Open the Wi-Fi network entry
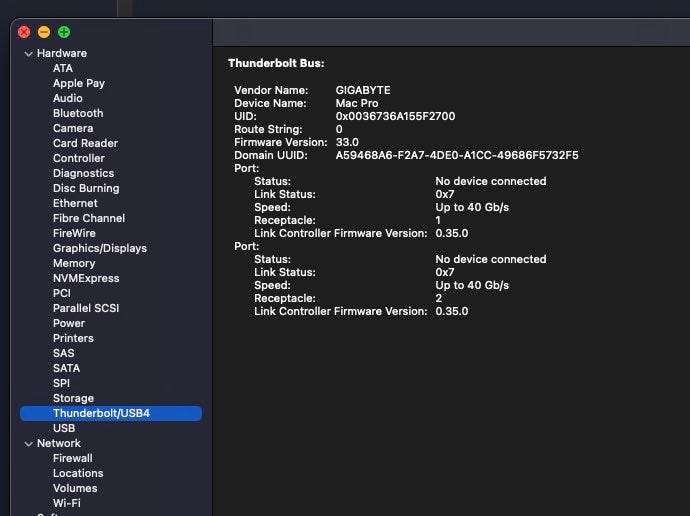The image size is (690, 516). (x=67, y=503)
